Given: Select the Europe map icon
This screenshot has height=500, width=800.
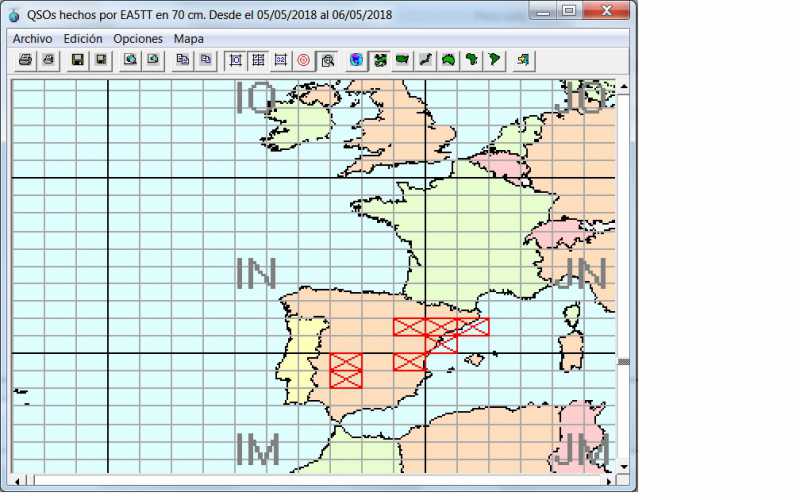Looking at the screenshot, I should (x=380, y=60).
